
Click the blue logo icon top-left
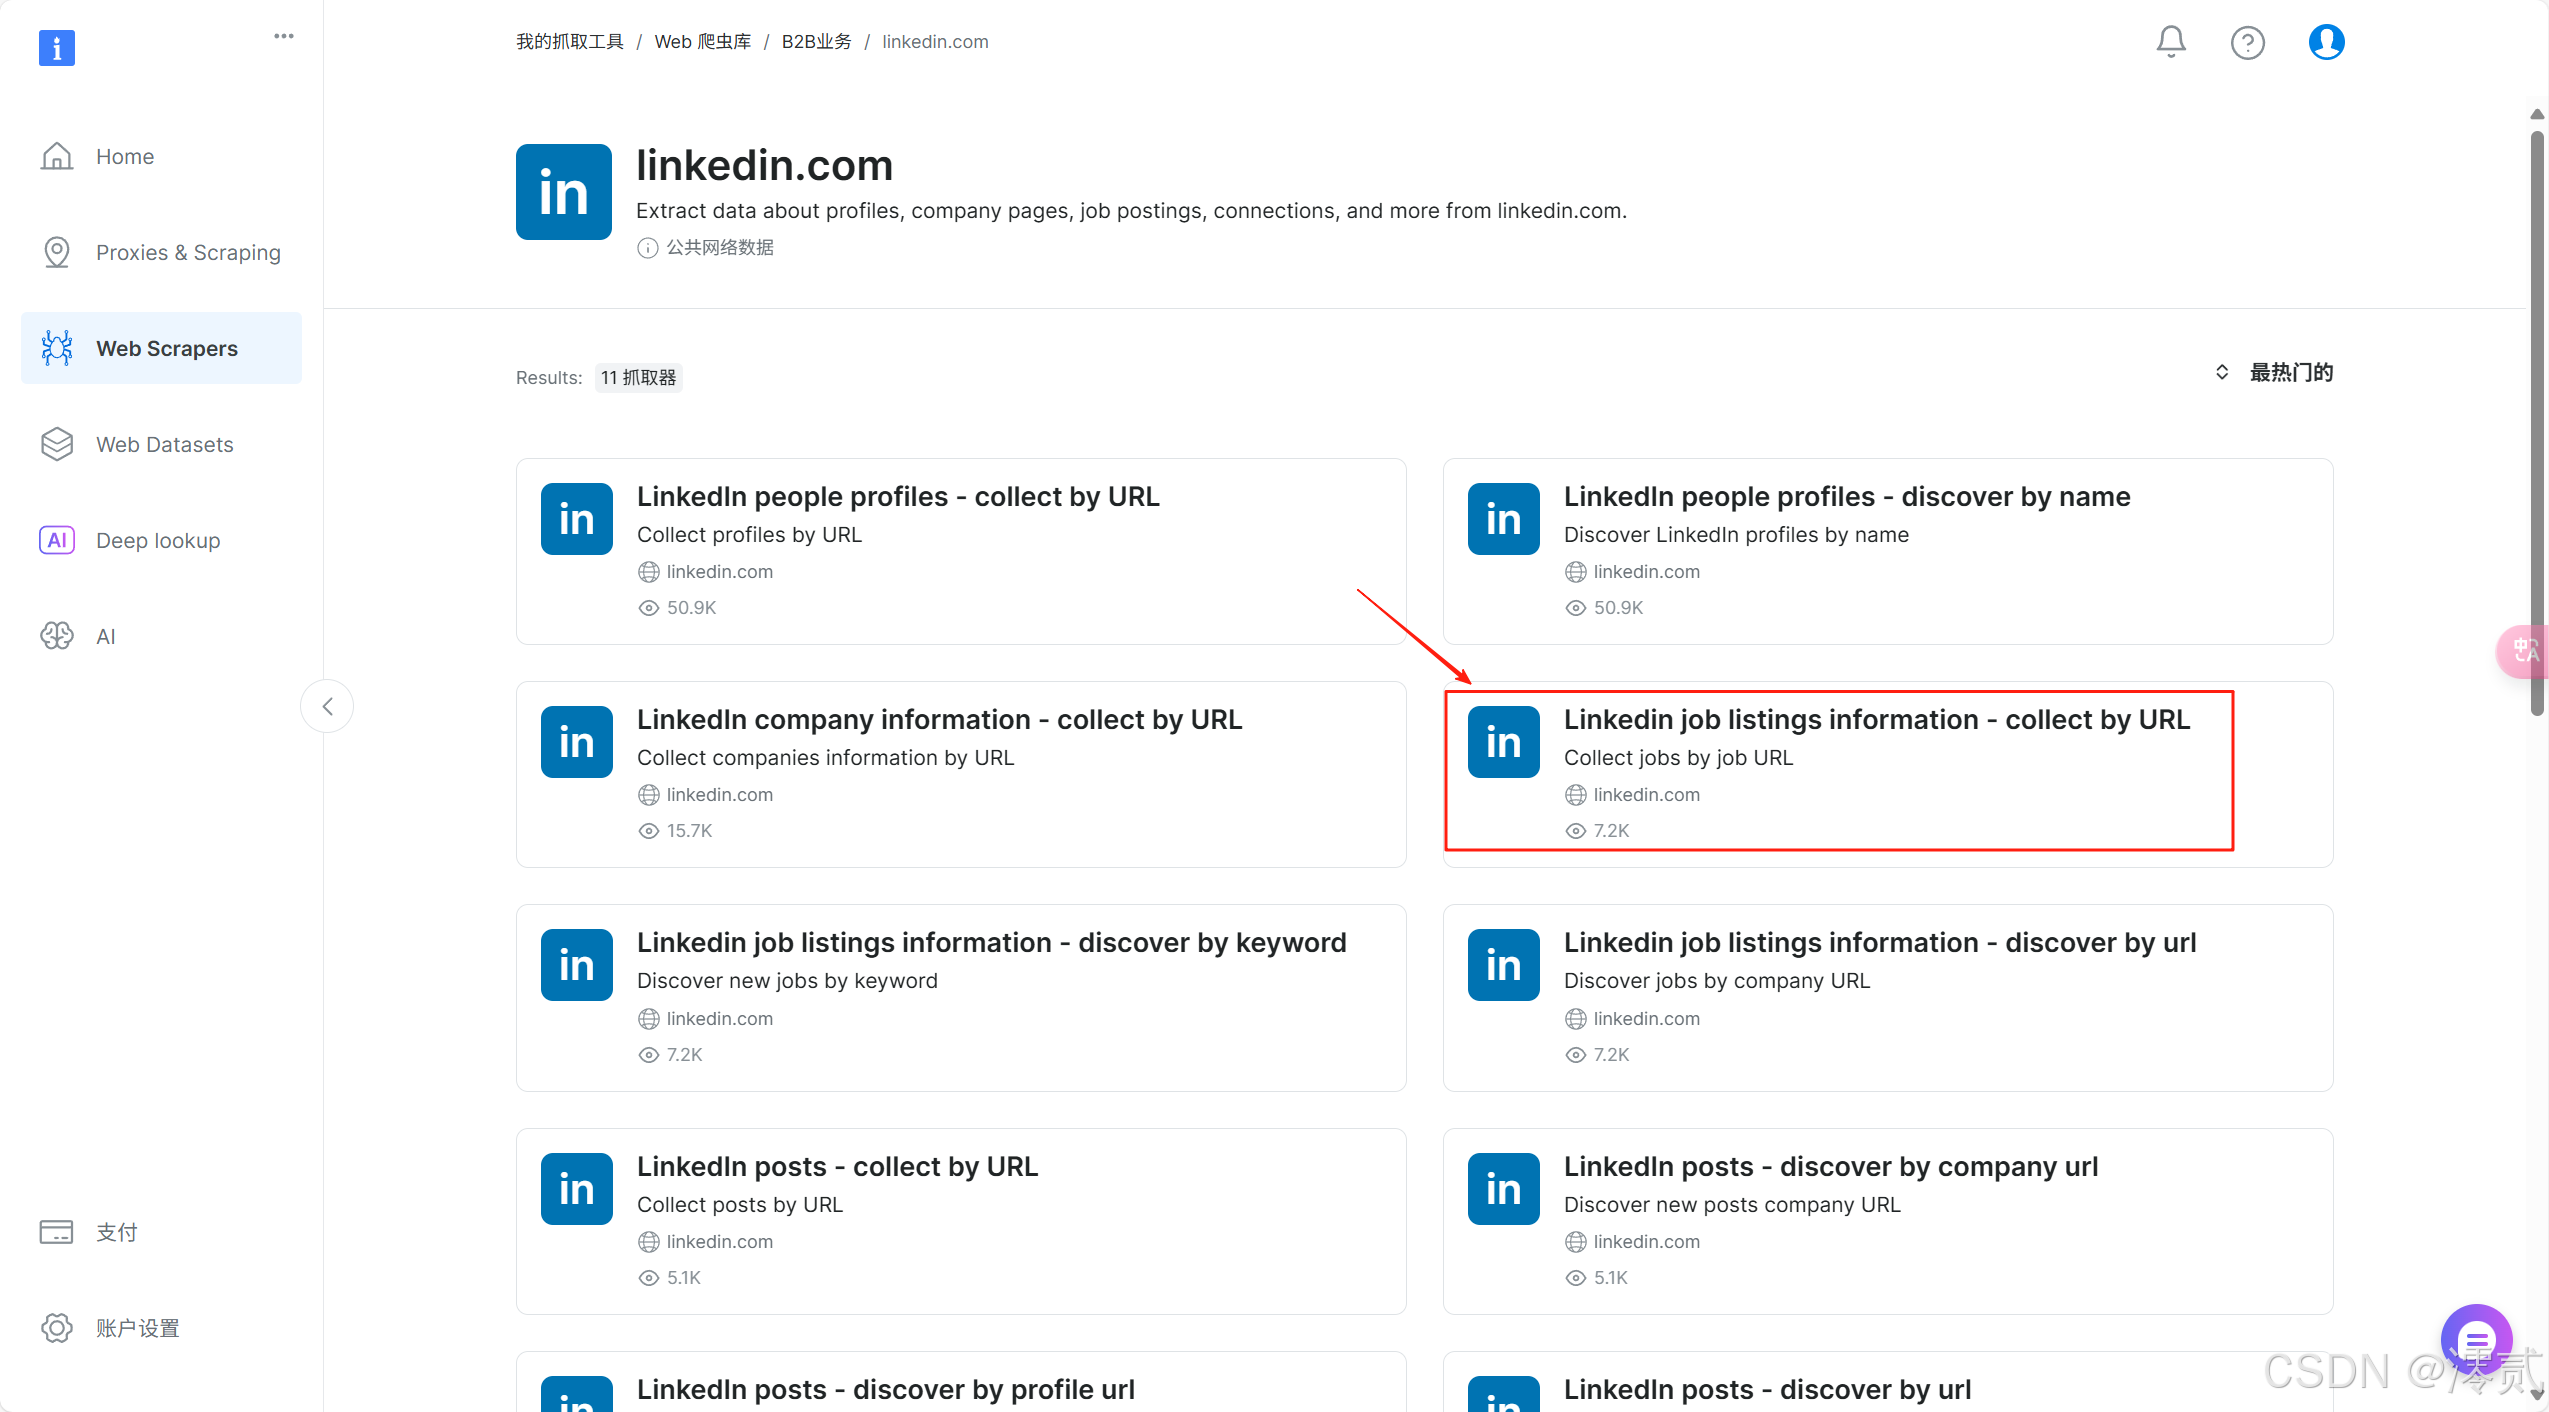coord(57,47)
